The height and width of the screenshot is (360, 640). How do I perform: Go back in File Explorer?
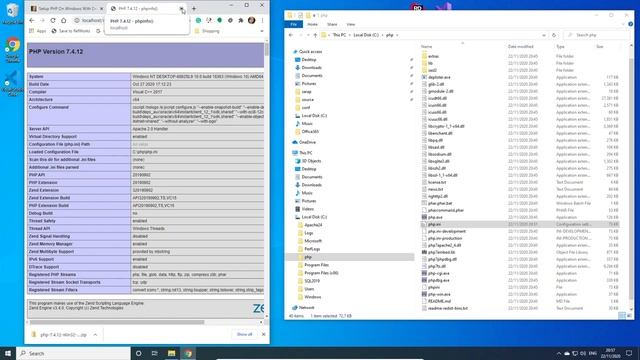(x=291, y=35)
